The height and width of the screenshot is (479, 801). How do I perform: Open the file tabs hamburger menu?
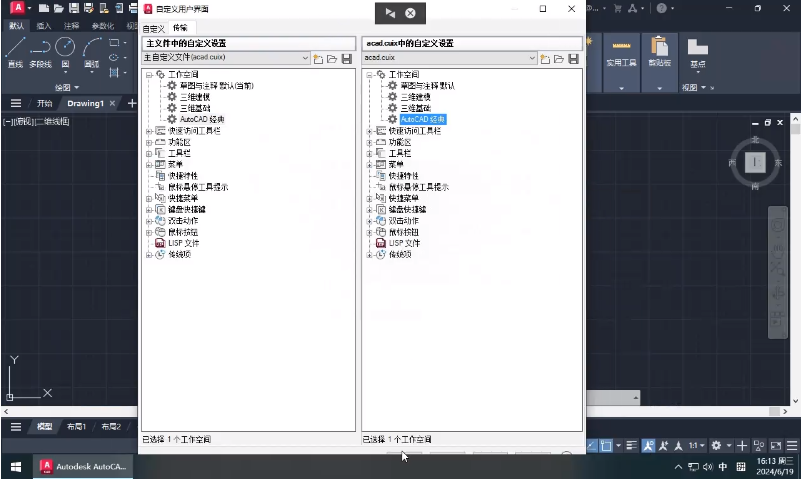point(16,103)
